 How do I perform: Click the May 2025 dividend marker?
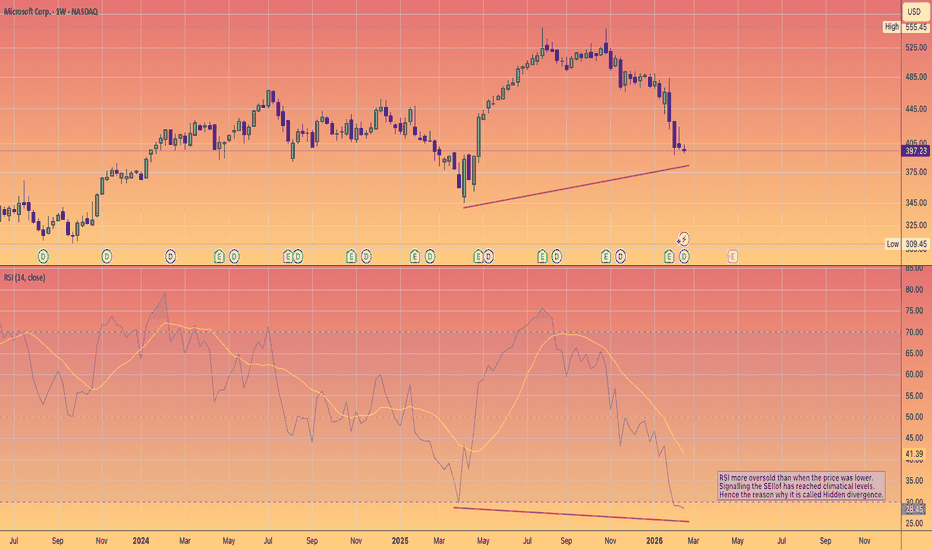pos(488,256)
